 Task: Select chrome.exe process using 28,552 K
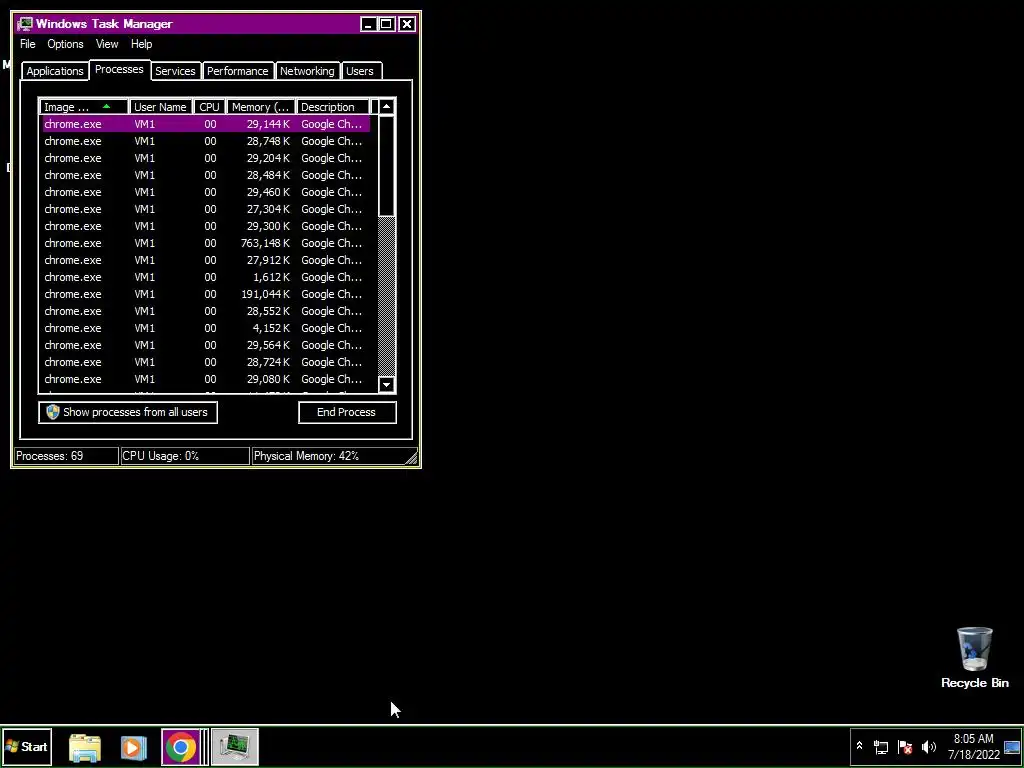pyautogui.click(x=206, y=311)
